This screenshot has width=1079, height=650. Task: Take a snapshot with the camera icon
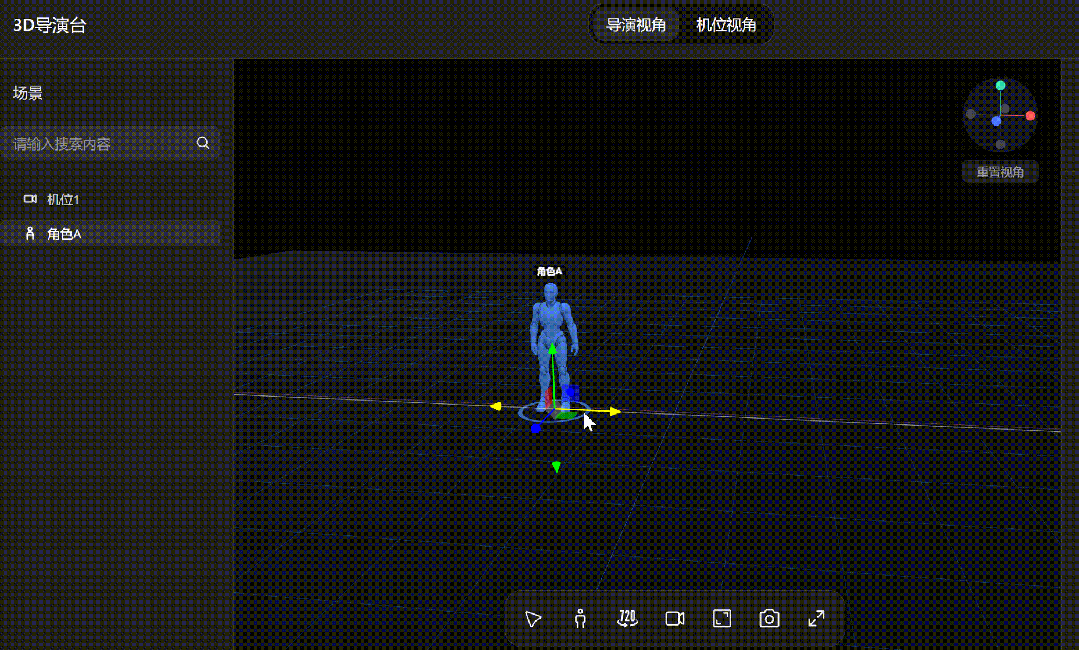[x=769, y=618]
